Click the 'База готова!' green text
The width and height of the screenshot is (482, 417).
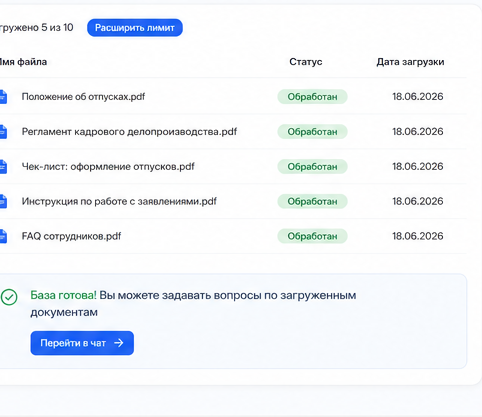tap(63, 295)
